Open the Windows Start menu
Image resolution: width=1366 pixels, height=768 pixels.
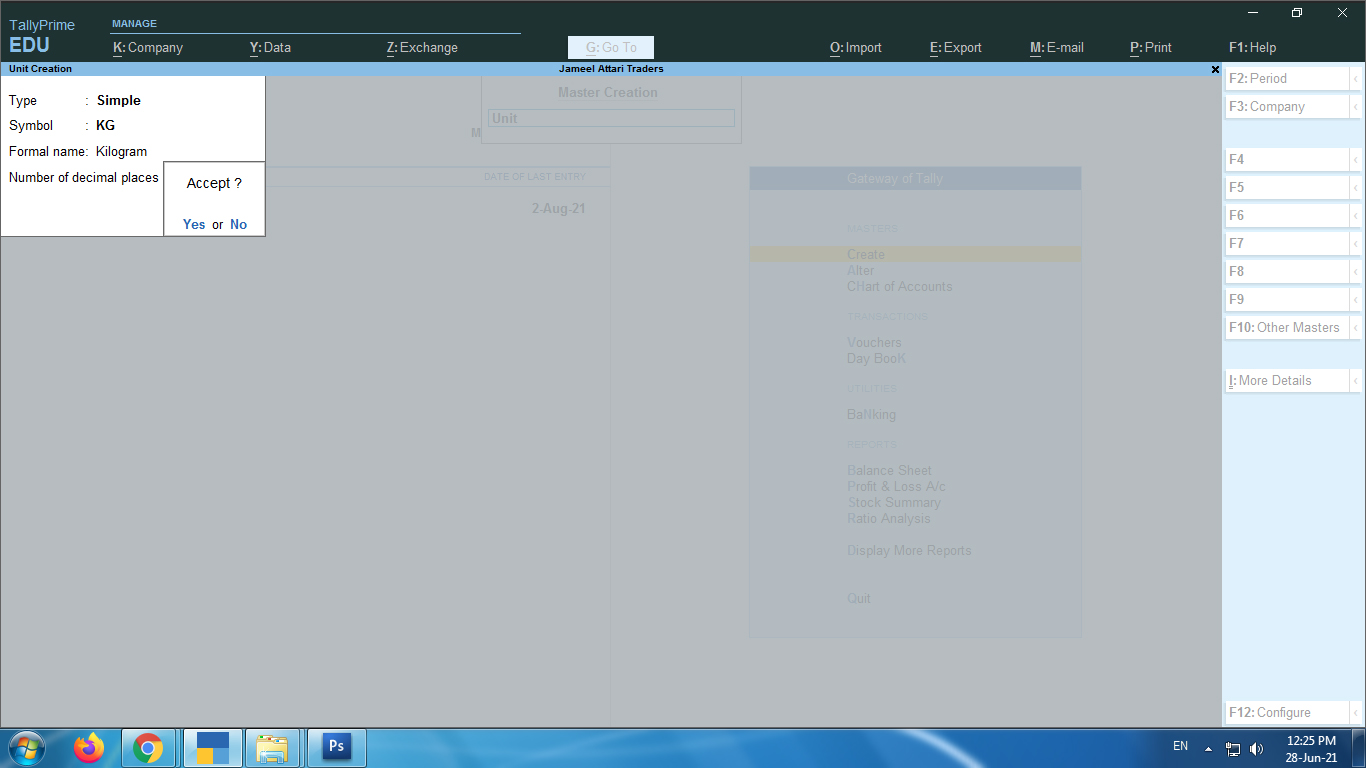[27, 747]
